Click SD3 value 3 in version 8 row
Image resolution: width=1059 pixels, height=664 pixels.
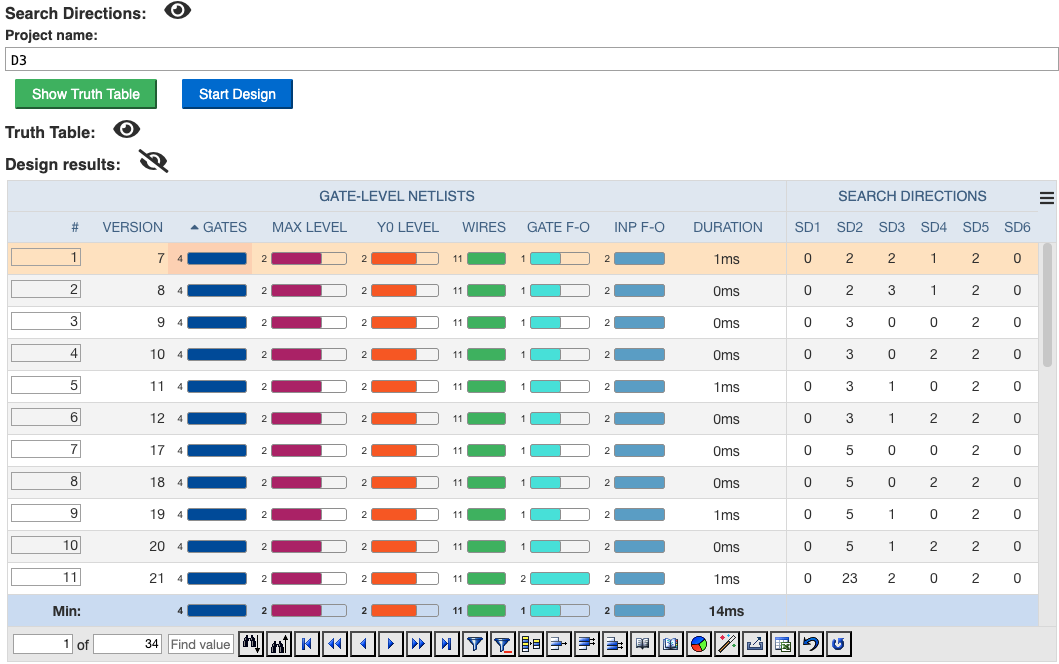coord(892,290)
